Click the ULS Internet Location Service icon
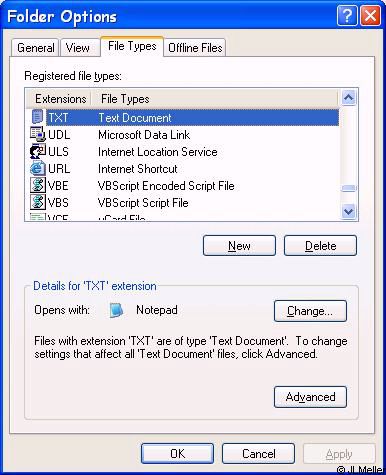386x475 pixels. click(x=37, y=151)
